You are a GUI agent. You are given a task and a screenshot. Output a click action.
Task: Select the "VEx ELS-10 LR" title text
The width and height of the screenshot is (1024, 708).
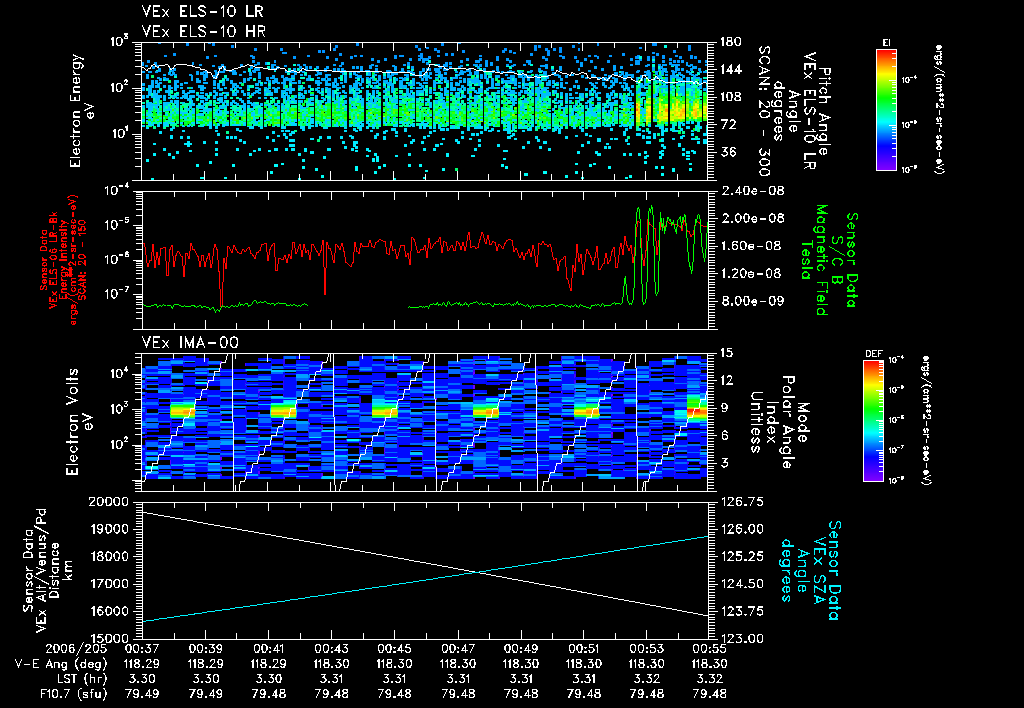click(x=202, y=12)
